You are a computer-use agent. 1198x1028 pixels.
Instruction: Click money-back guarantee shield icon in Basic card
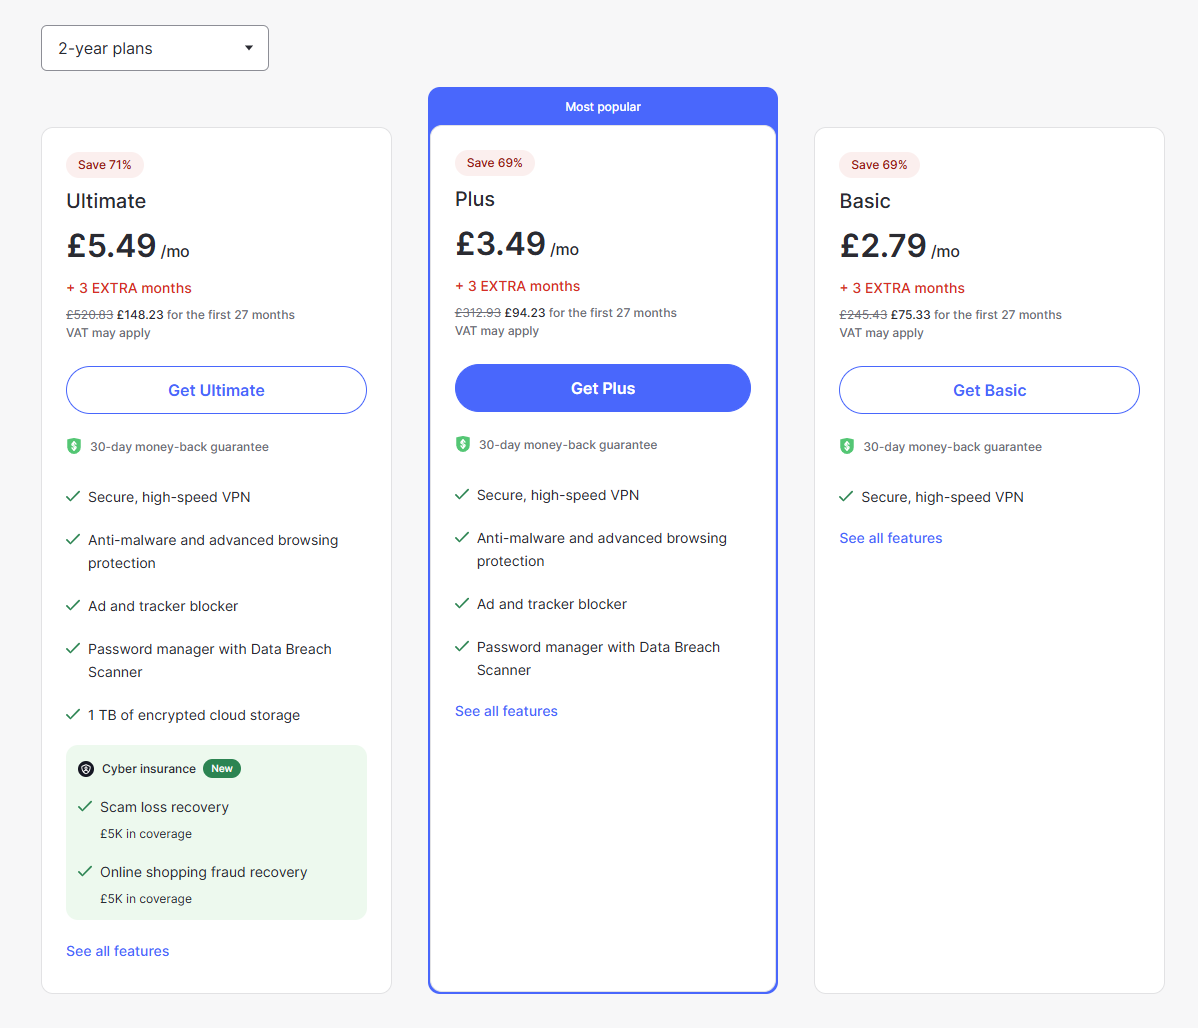pos(847,446)
